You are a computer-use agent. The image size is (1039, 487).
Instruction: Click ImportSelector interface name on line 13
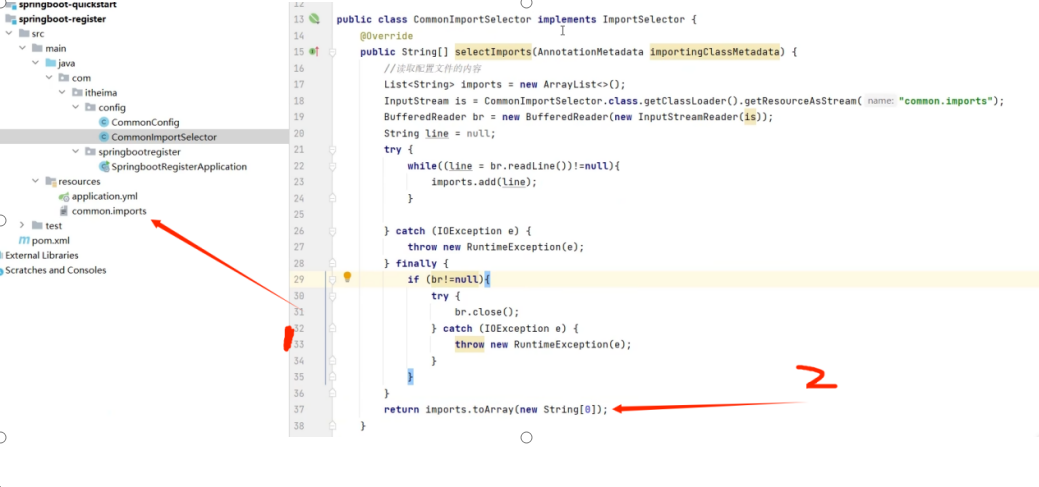click(643, 19)
